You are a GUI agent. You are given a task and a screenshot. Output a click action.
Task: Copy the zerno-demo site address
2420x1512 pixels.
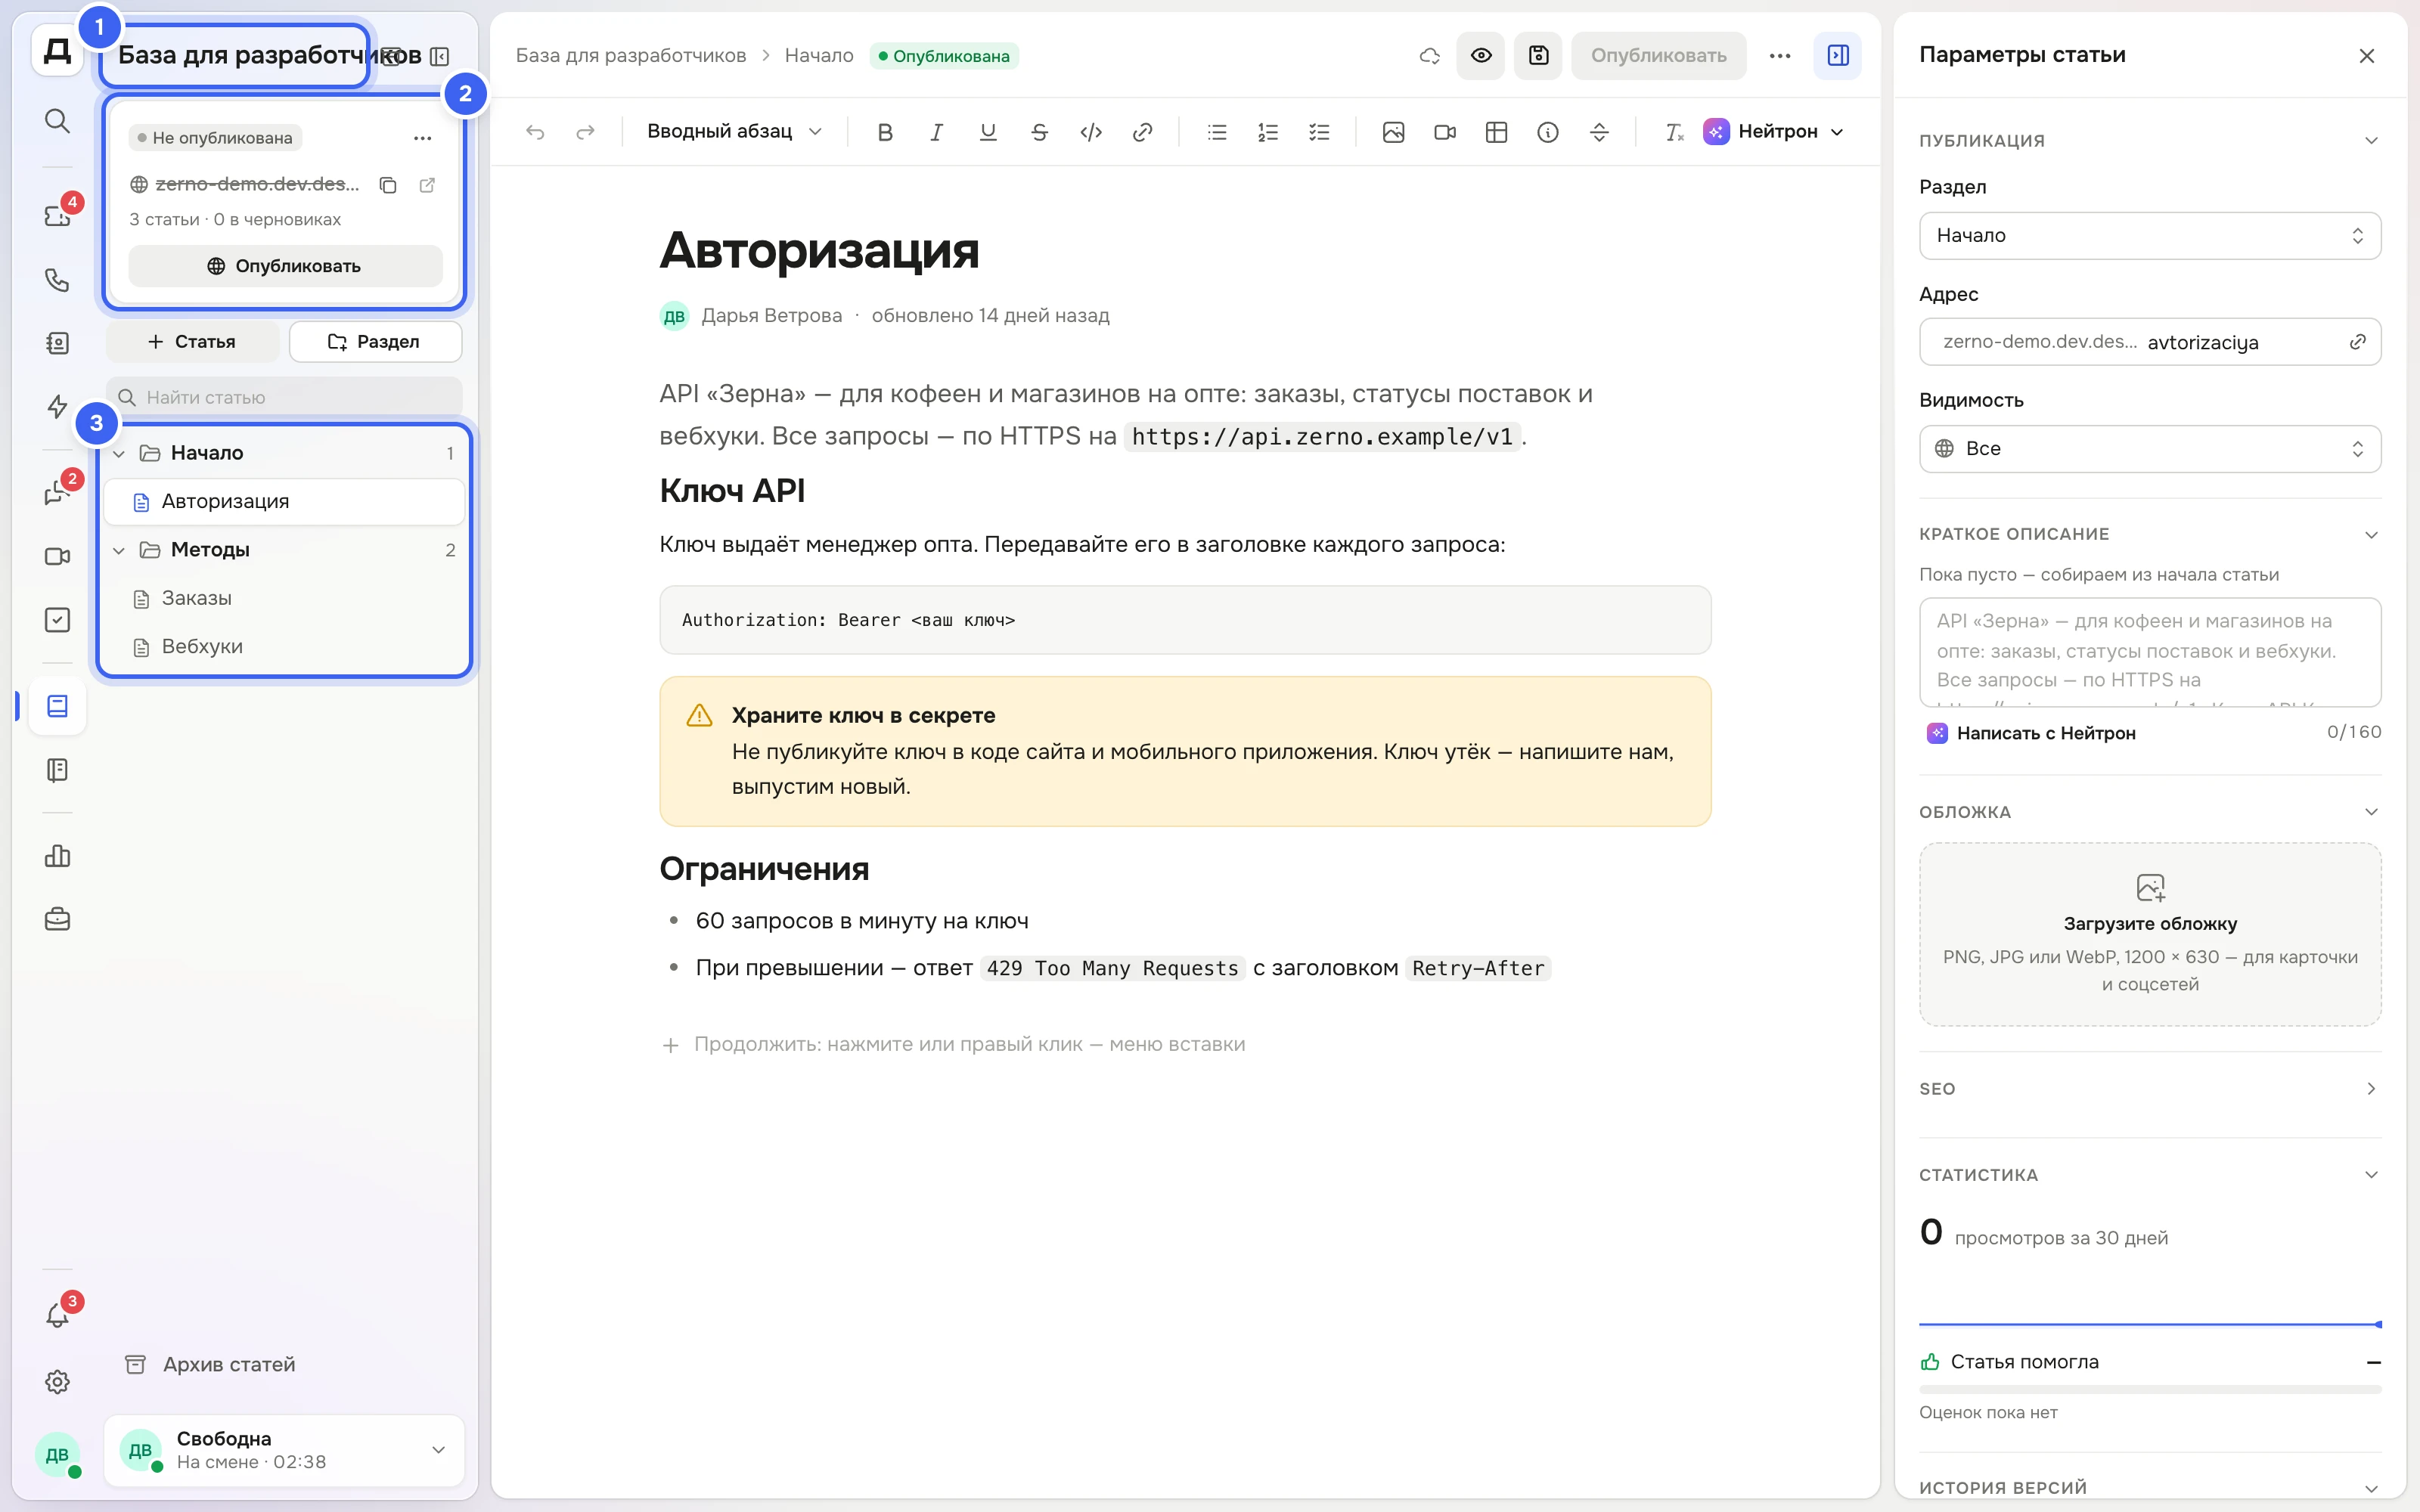(388, 185)
